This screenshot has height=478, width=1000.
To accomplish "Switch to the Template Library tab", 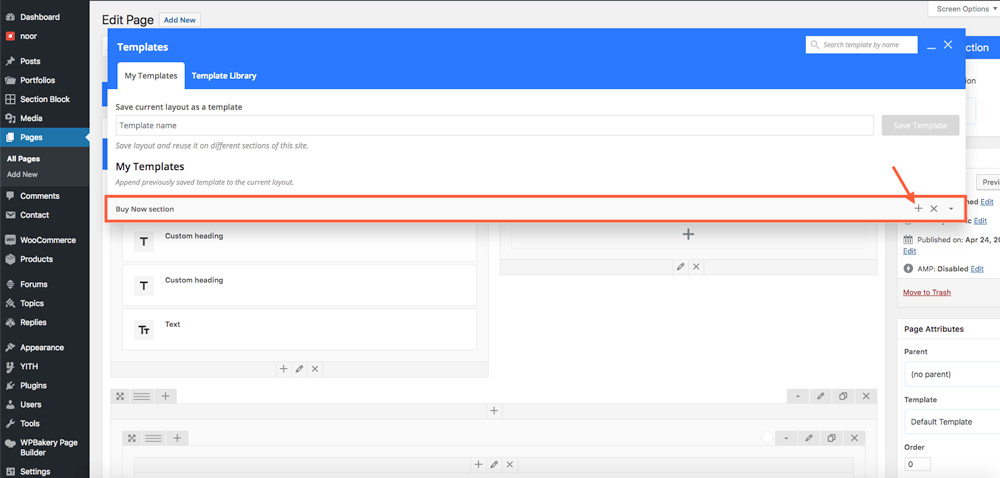I will 224,76.
